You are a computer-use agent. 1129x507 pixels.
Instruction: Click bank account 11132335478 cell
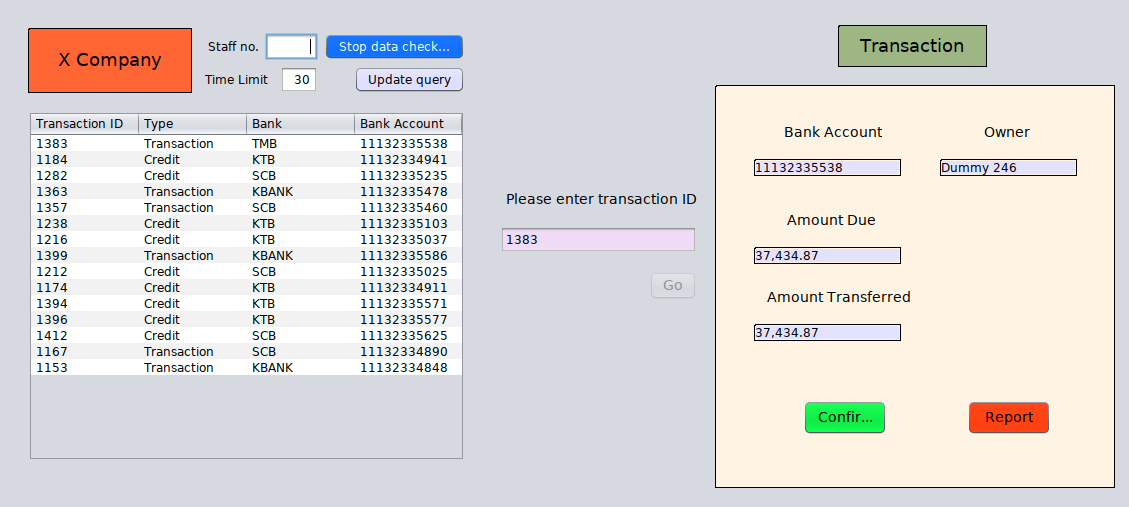(x=408, y=192)
